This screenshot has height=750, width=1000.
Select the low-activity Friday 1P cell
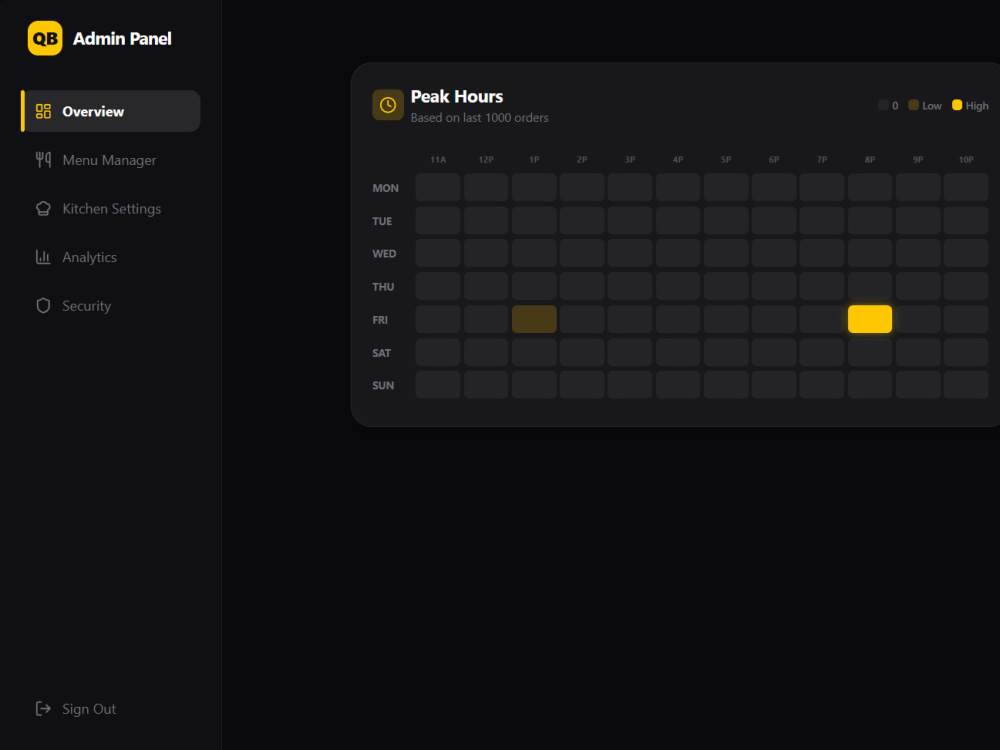534,319
